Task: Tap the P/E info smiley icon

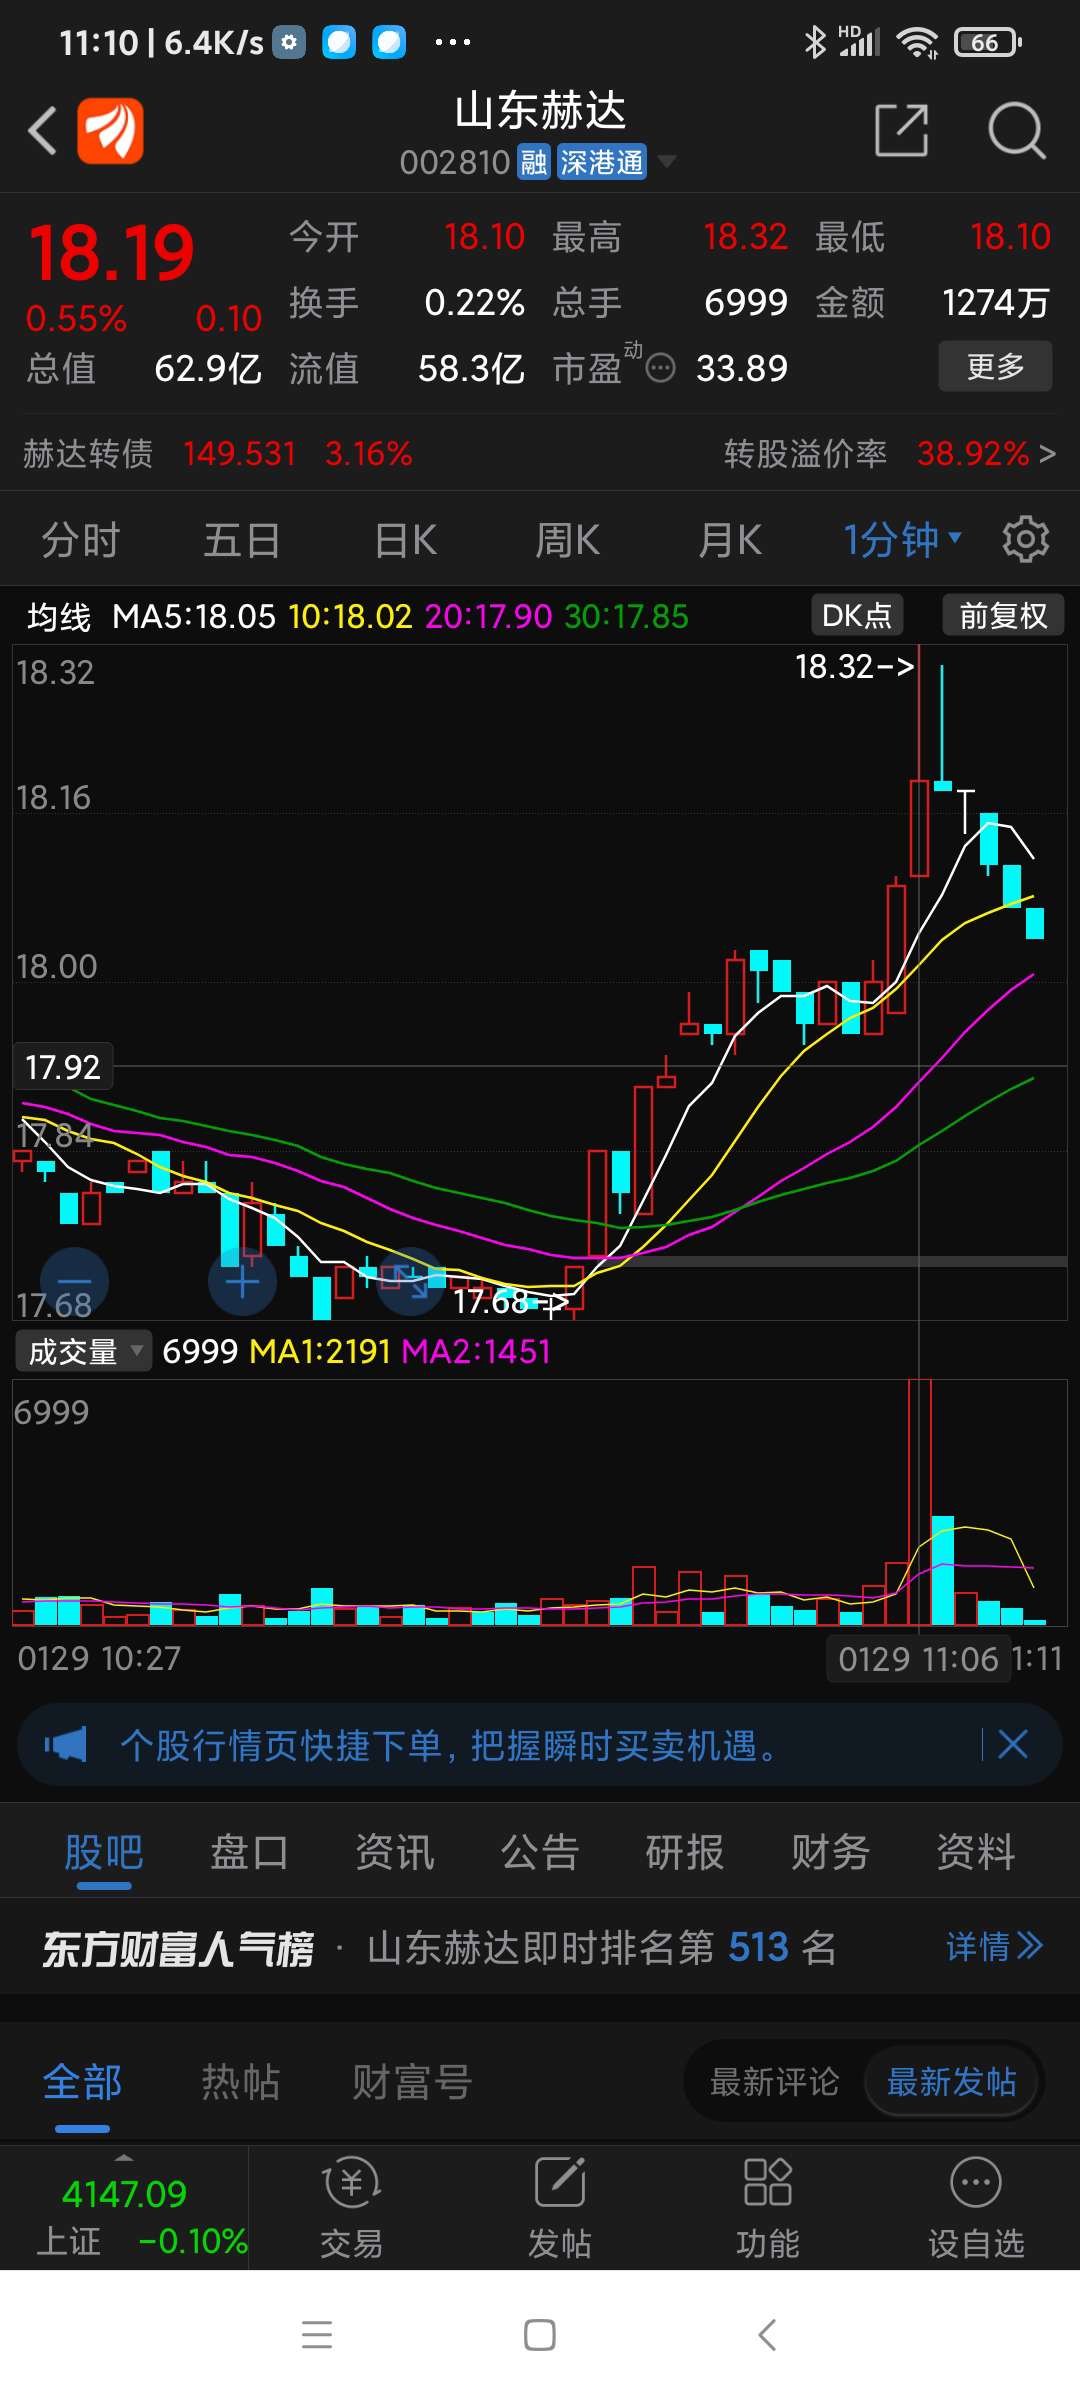Action: [x=660, y=369]
